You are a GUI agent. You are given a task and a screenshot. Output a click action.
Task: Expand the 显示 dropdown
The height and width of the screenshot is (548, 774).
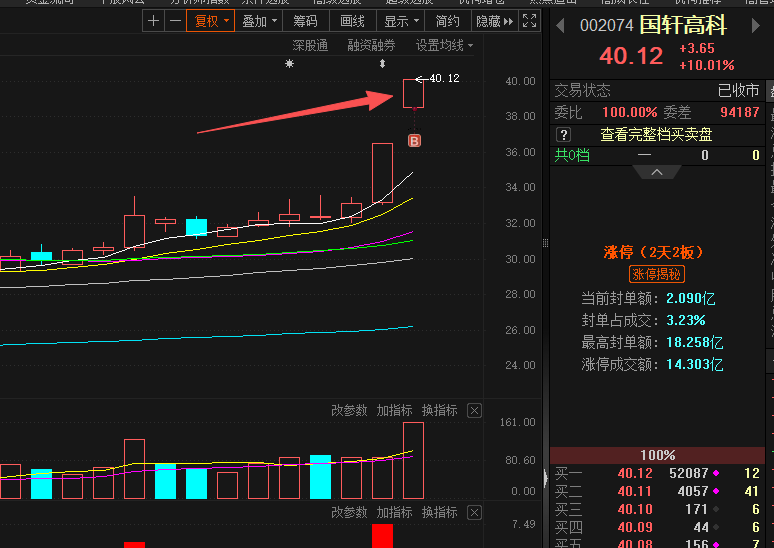point(401,21)
